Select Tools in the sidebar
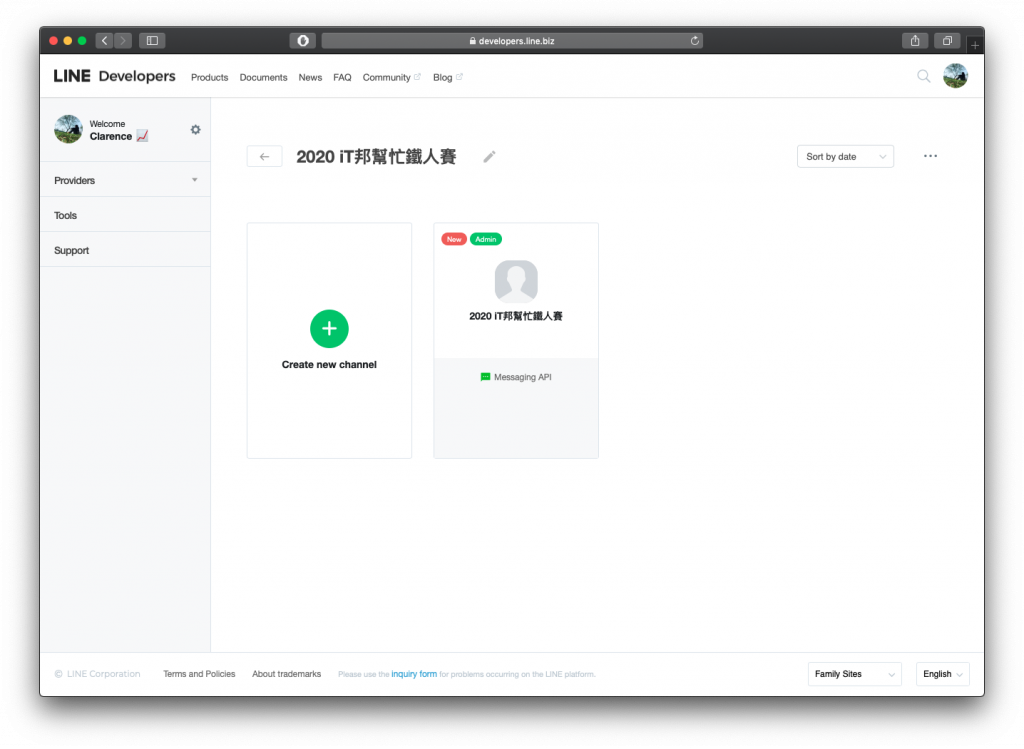This screenshot has width=1024, height=749. pos(125,215)
